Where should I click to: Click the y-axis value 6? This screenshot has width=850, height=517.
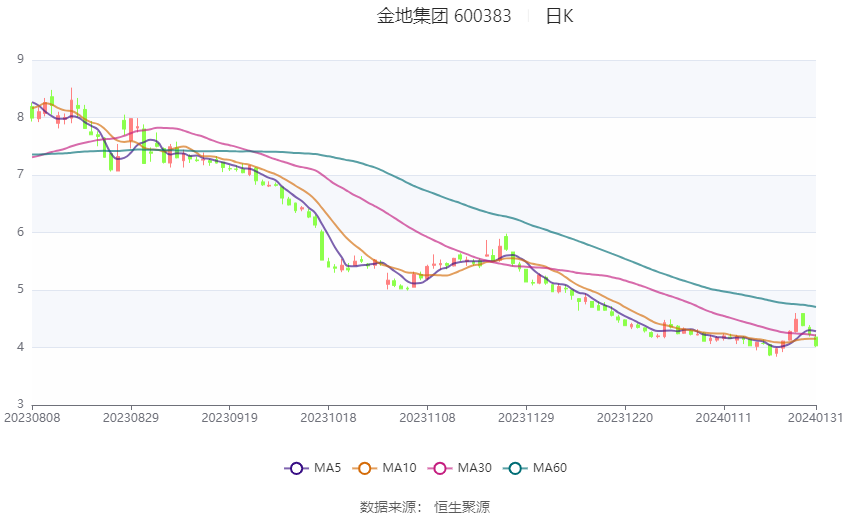click(21, 232)
